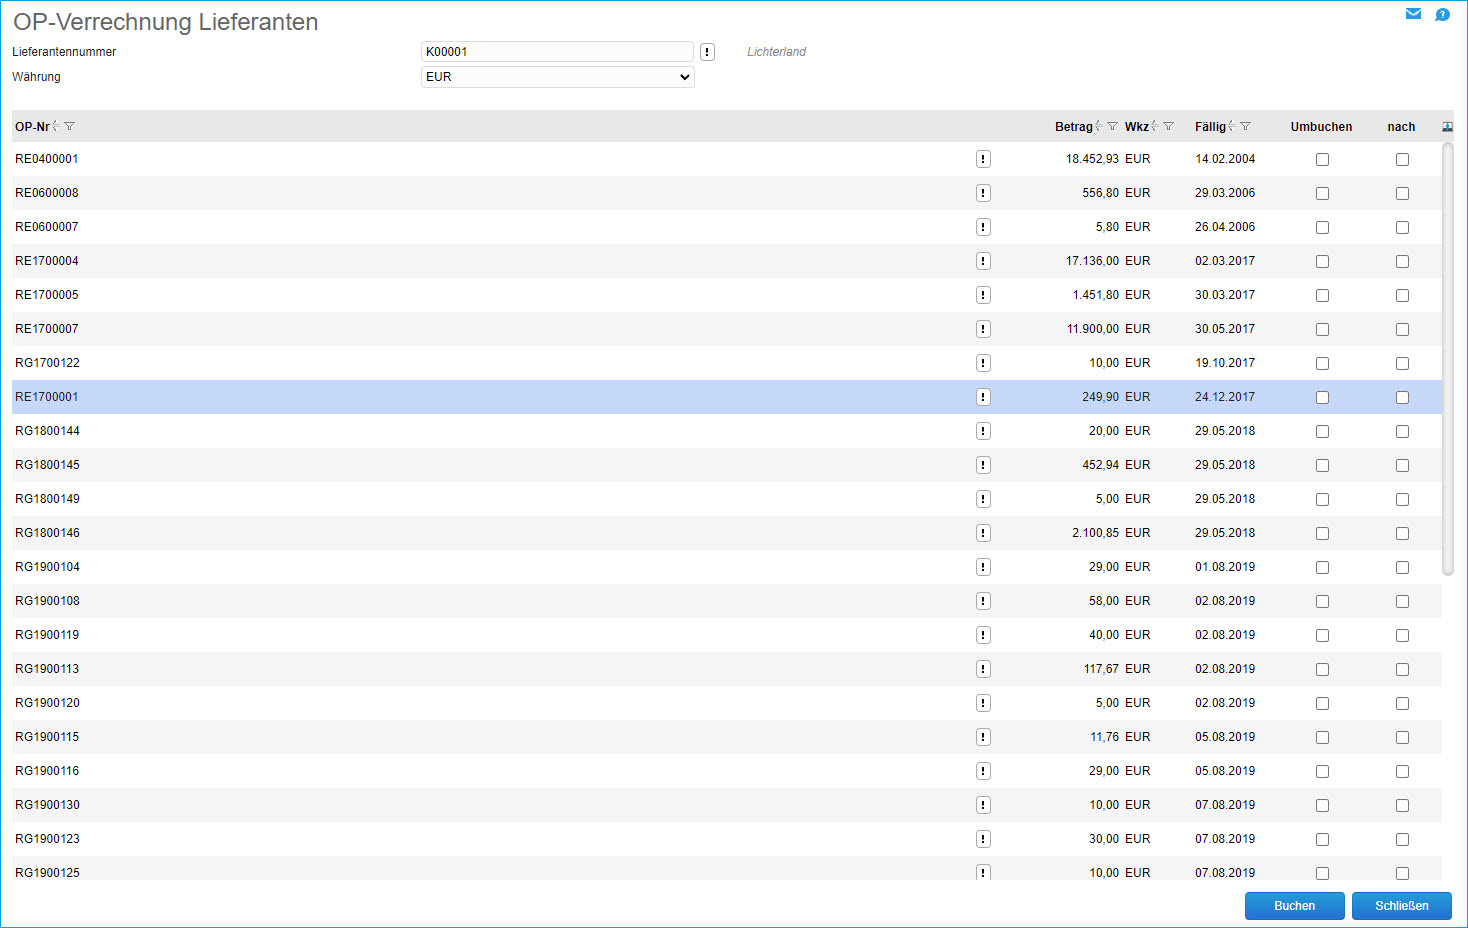
Task: Check Umbuchen box for RE1700001
Action: tap(1322, 397)
